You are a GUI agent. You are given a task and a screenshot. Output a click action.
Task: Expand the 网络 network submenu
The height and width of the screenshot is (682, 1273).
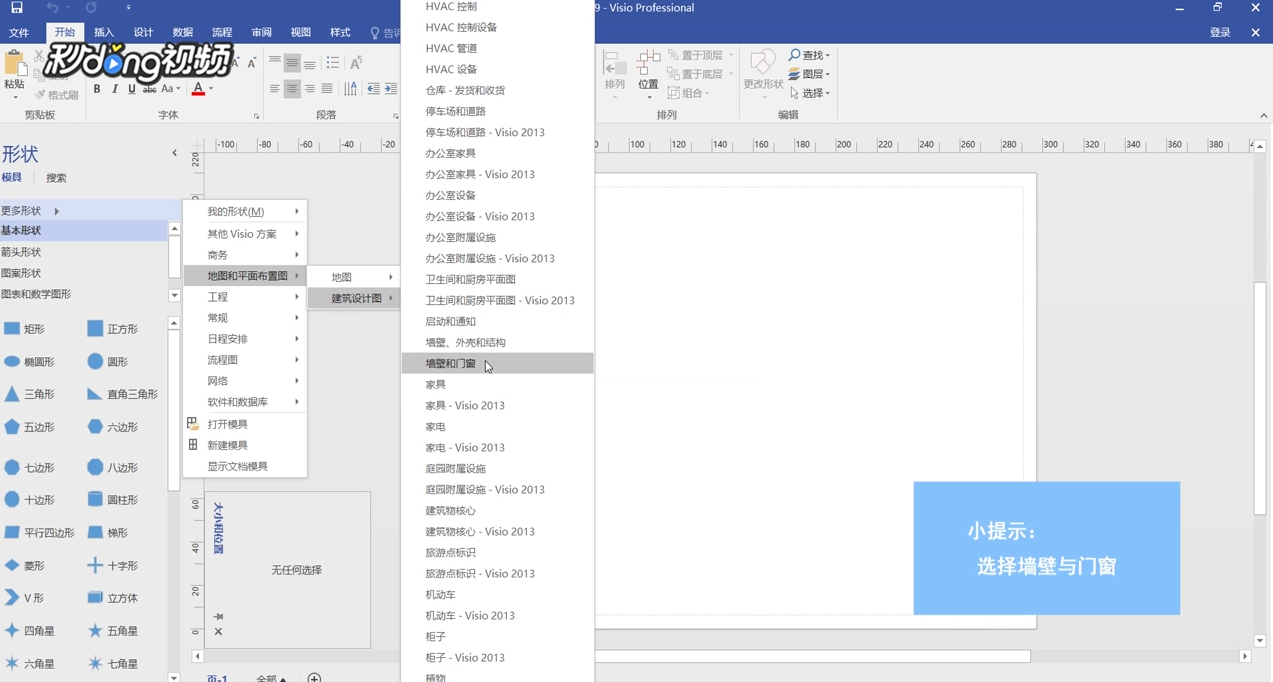pyautogui.click(x=245, y=381)
